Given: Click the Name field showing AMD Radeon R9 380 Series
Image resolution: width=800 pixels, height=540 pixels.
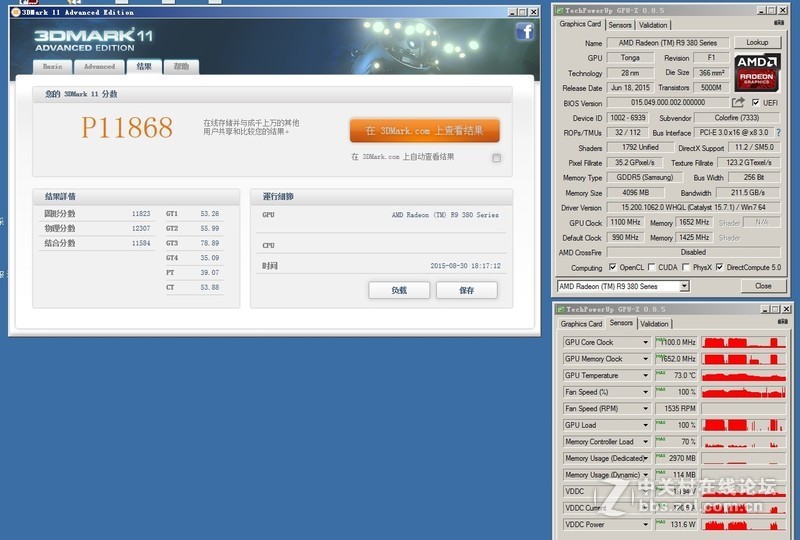Looking at the screenshot, I should click(668, 43).
